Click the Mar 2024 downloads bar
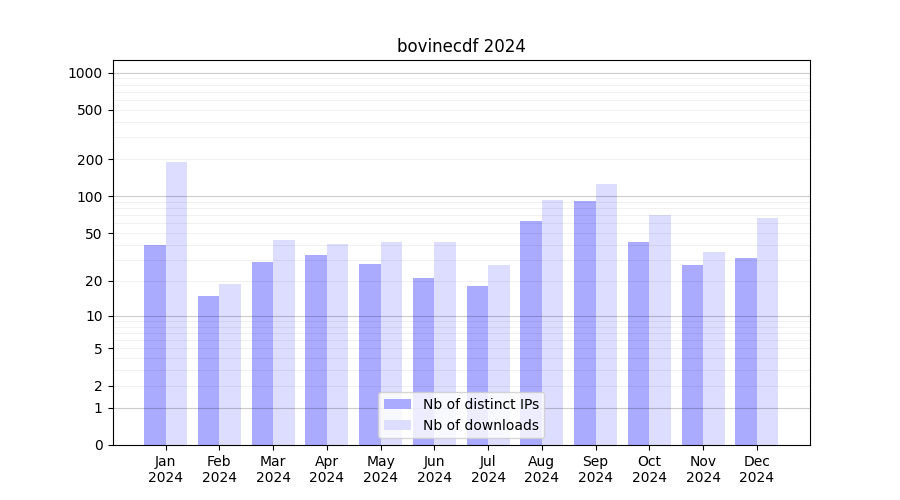 pos(284,342)
